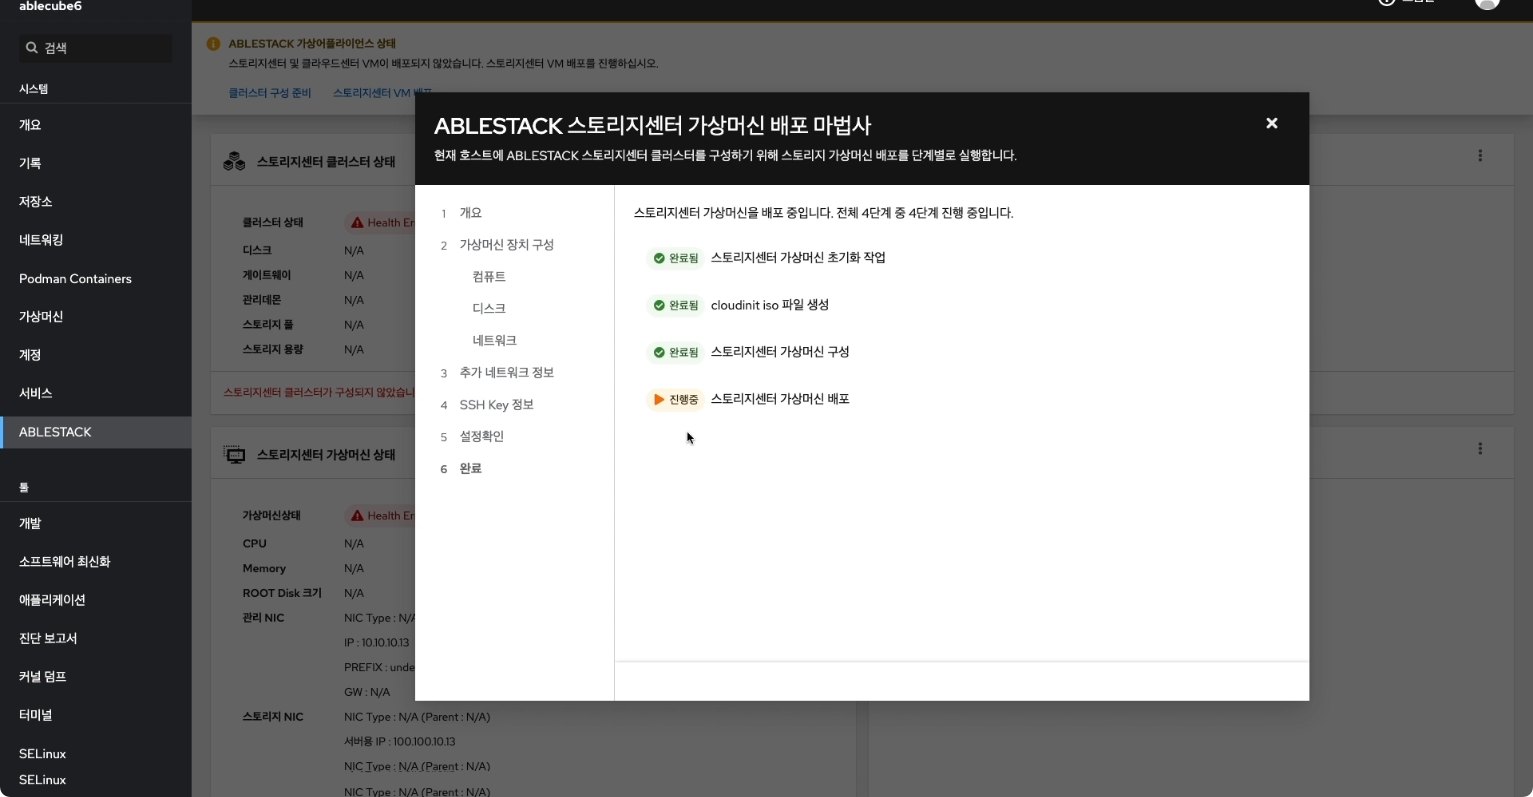The height and width of the screenshot is (797, 1533).
Task: Click the text 스토리지센터 가상머신 배포
Action: (780, 399)
